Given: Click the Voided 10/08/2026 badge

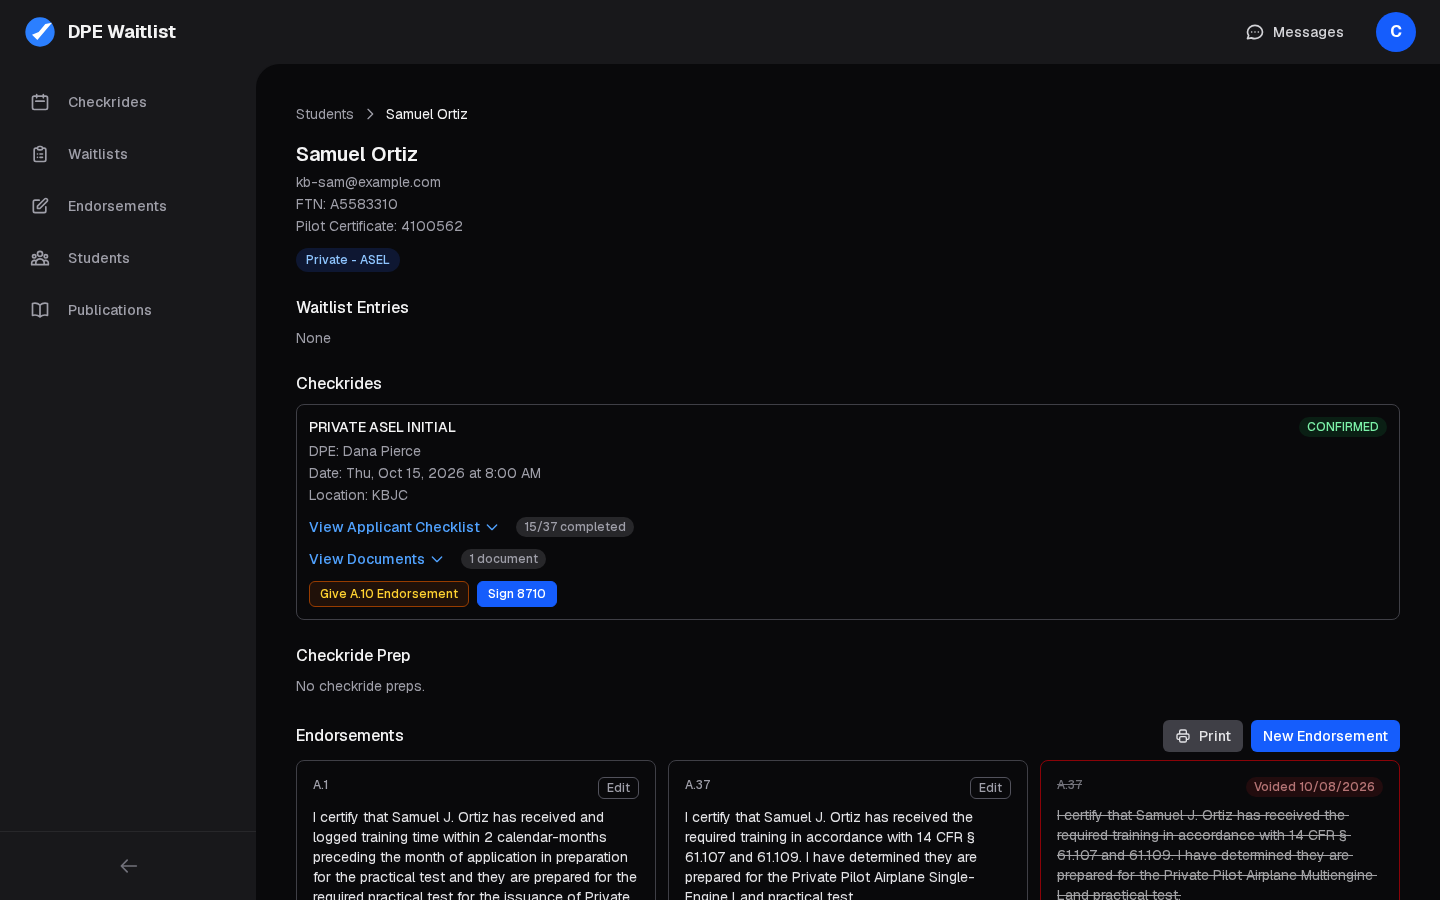Looking at the screenshot, I should (1314, 787).
